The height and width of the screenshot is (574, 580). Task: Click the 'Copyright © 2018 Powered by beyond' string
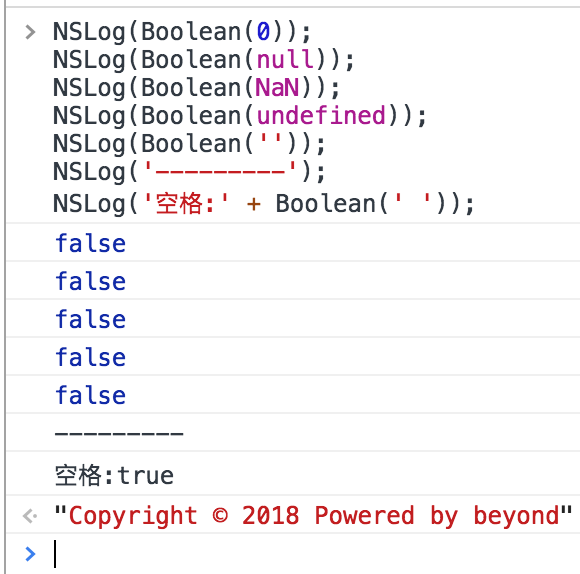313,515
